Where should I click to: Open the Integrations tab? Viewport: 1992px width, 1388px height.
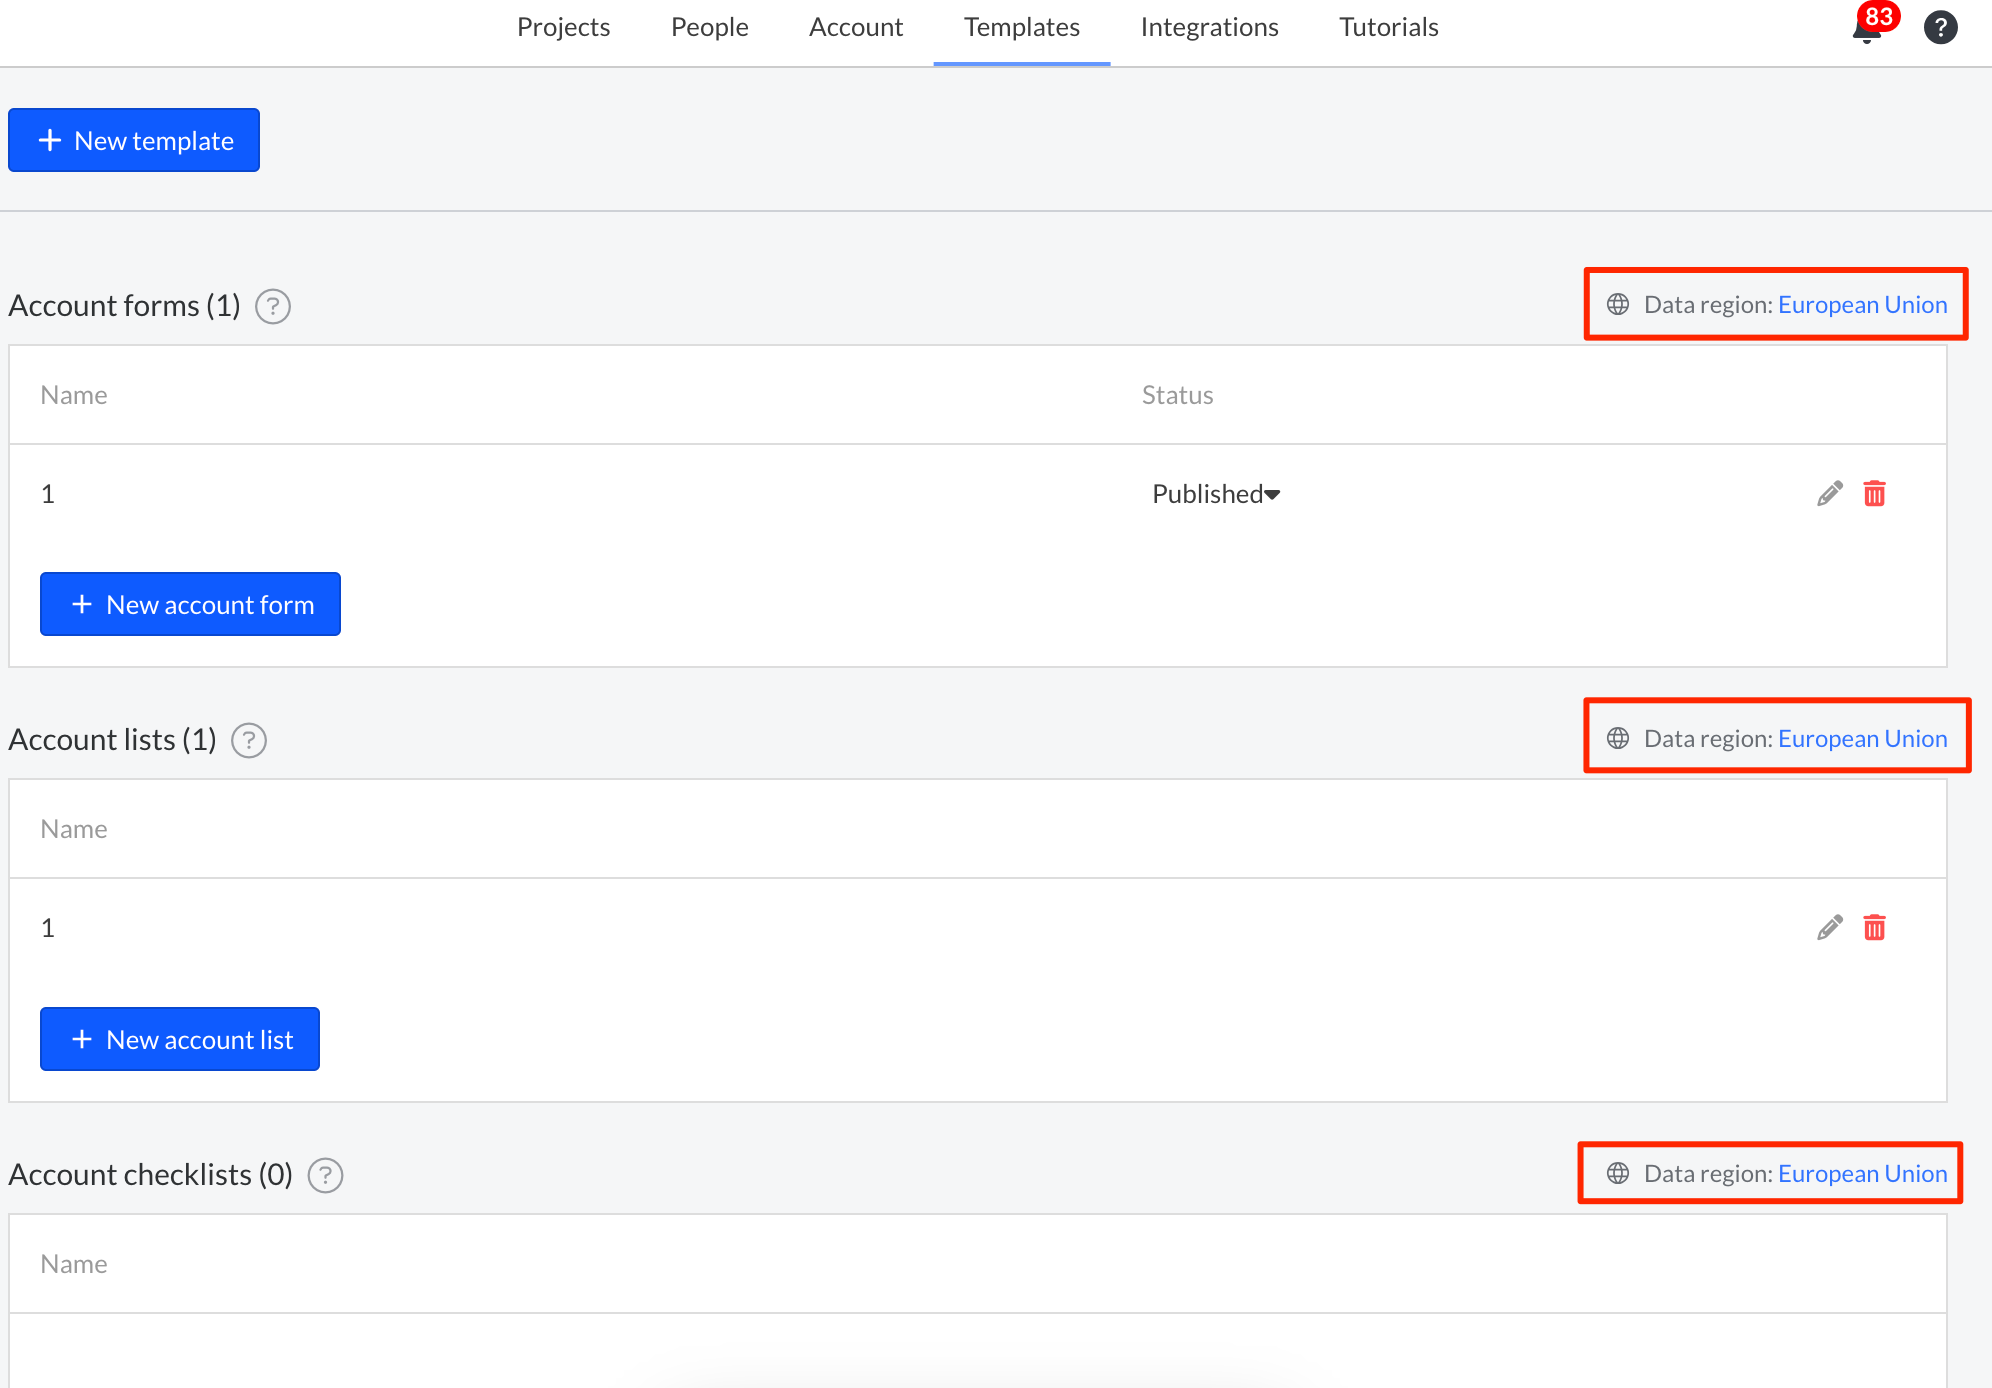pos(1209,28)
